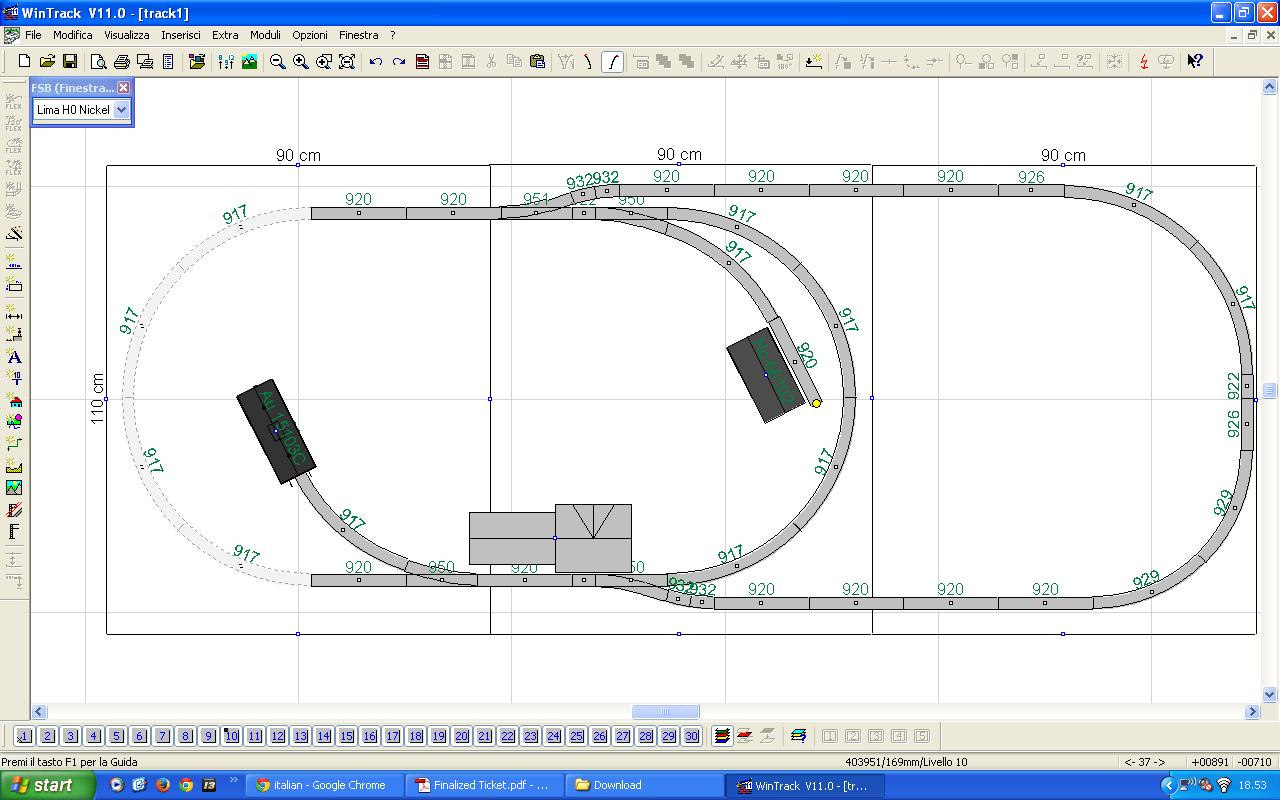Screen dimensions: 1280x800
Task: Open print preview from the toolbar
Action: (x=99, y=62)
